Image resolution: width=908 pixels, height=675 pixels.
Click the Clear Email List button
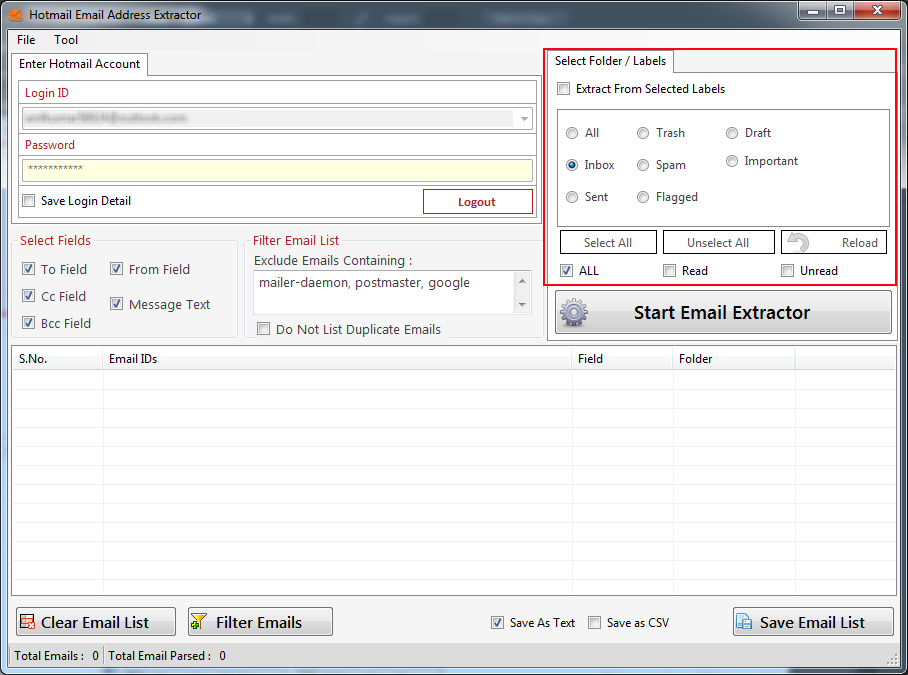pos(96,622)
